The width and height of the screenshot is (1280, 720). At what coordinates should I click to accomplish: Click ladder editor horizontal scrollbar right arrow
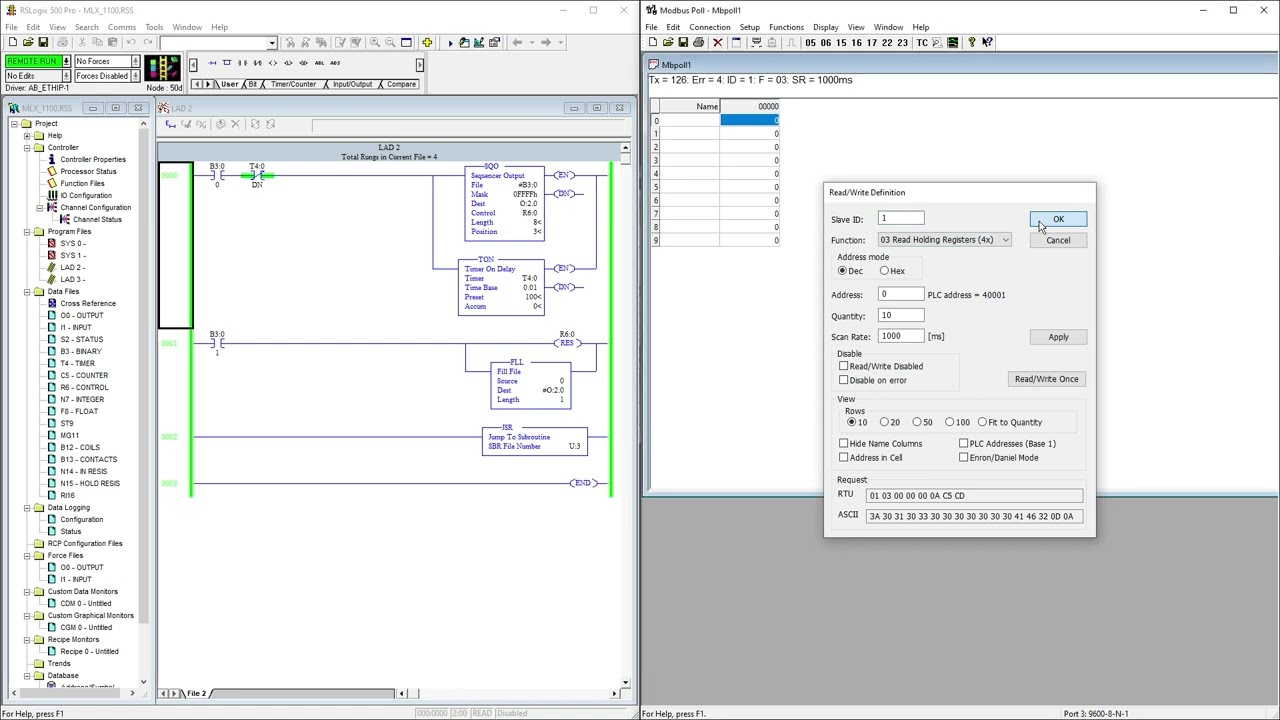[615, 693]
